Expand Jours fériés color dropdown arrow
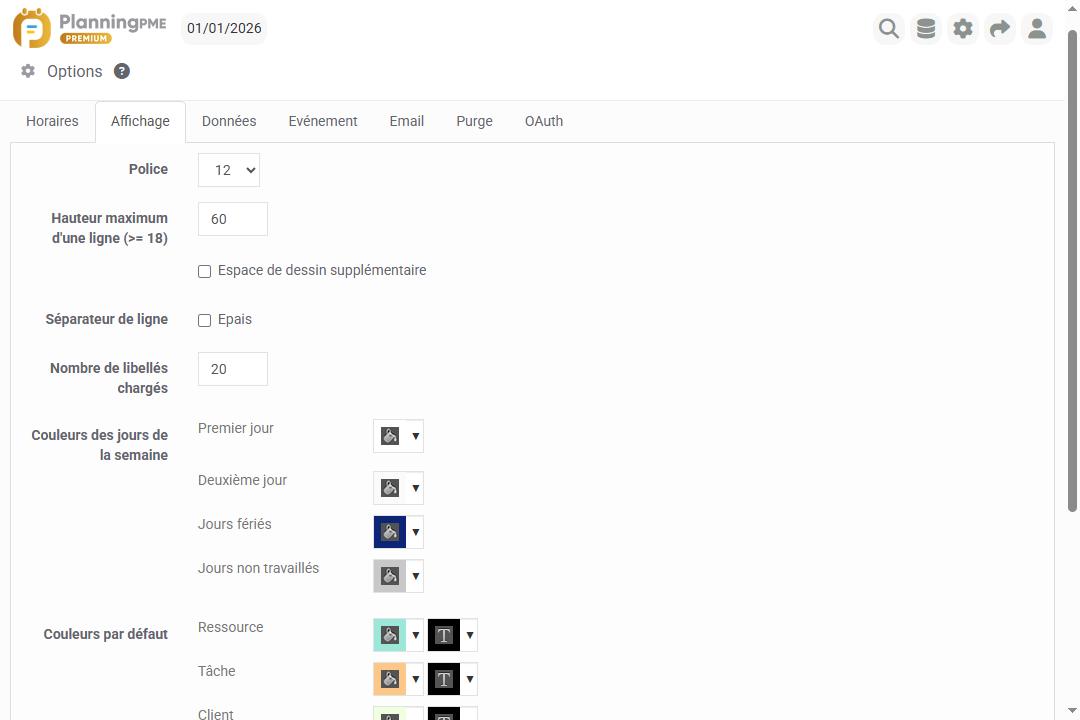The image size is (1080, 720). coord(415,532)
